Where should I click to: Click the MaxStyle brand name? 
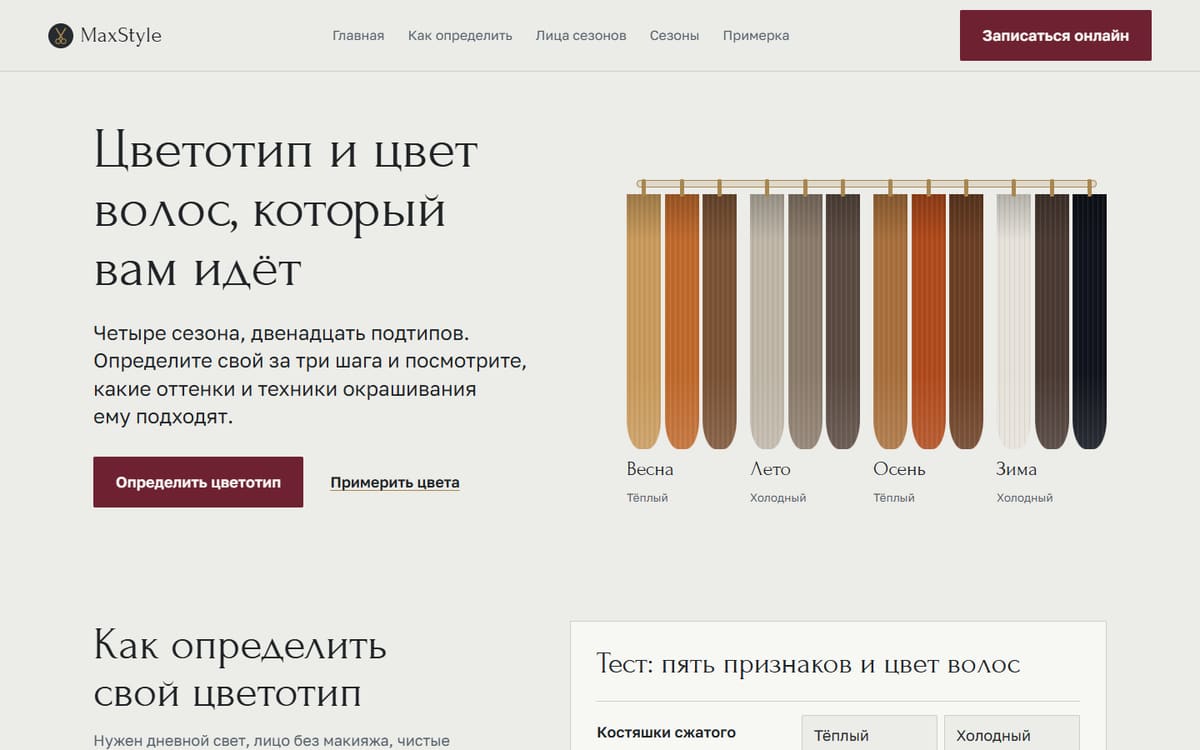tap(120, 36)
